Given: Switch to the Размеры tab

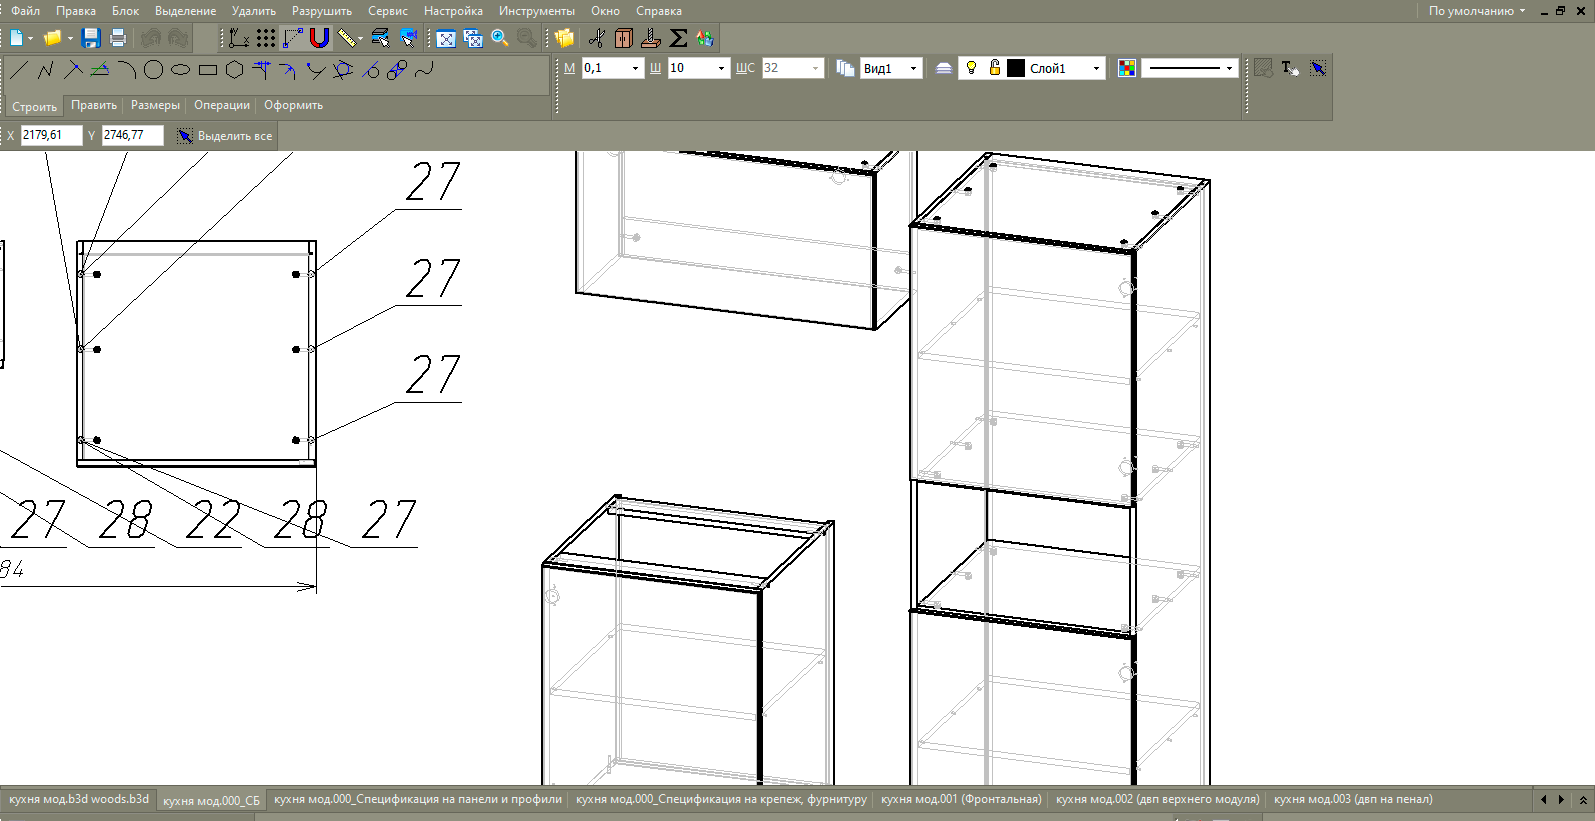Looking at the screenshot, I should (x=156, y=105).
